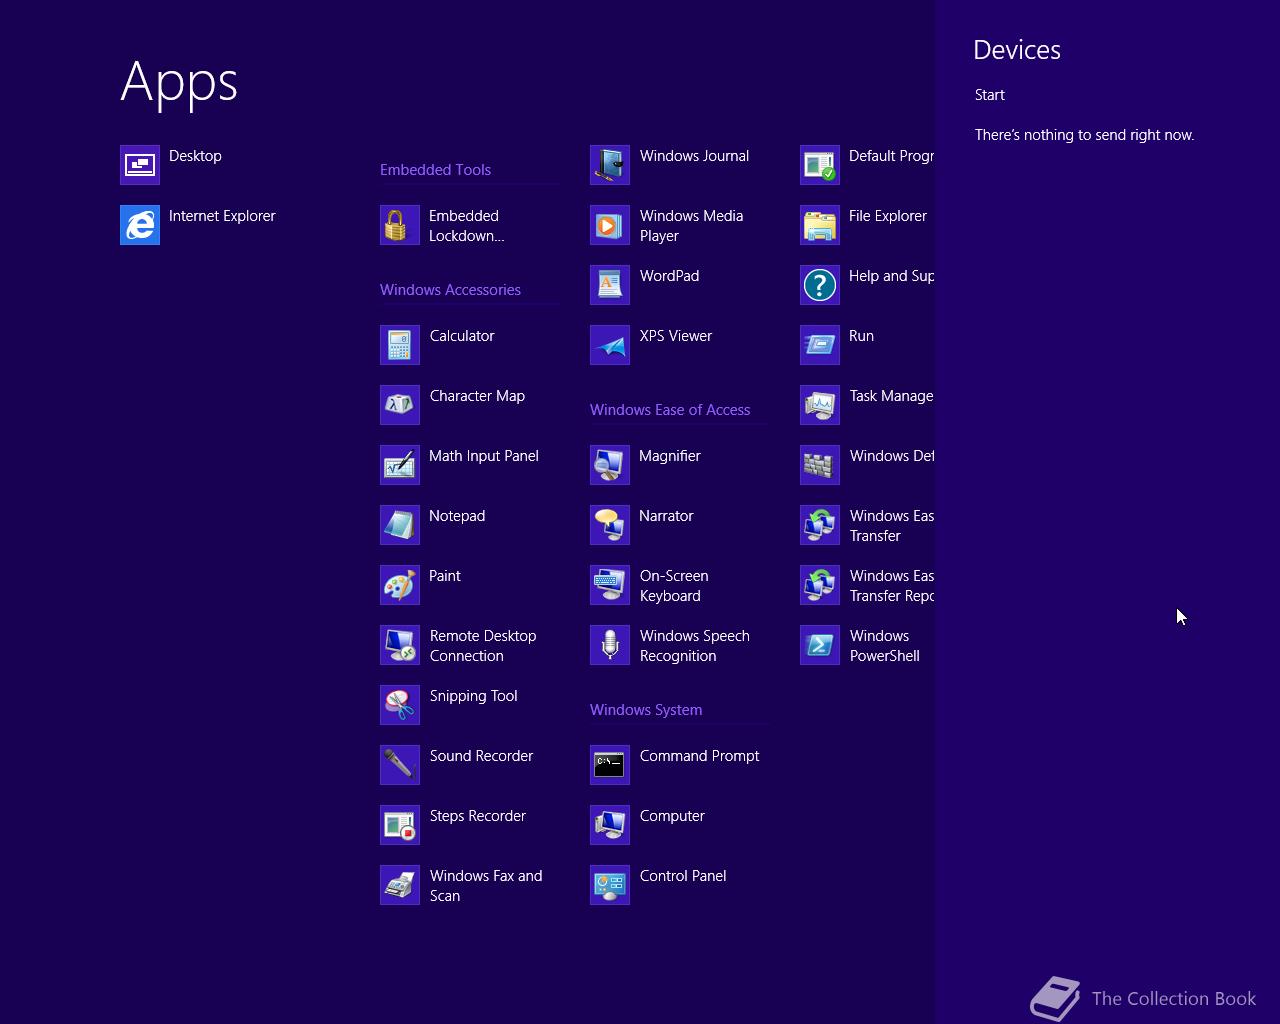
Task: Click the Magnifier text label
Action: point(669,456)
